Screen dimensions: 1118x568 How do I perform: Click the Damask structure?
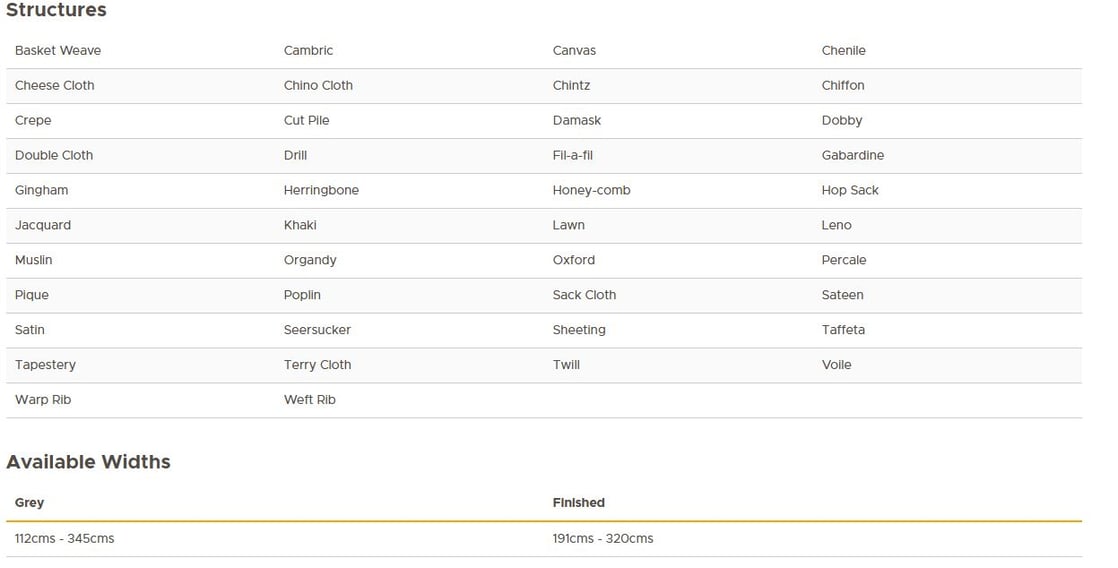[x=577, y=120]
